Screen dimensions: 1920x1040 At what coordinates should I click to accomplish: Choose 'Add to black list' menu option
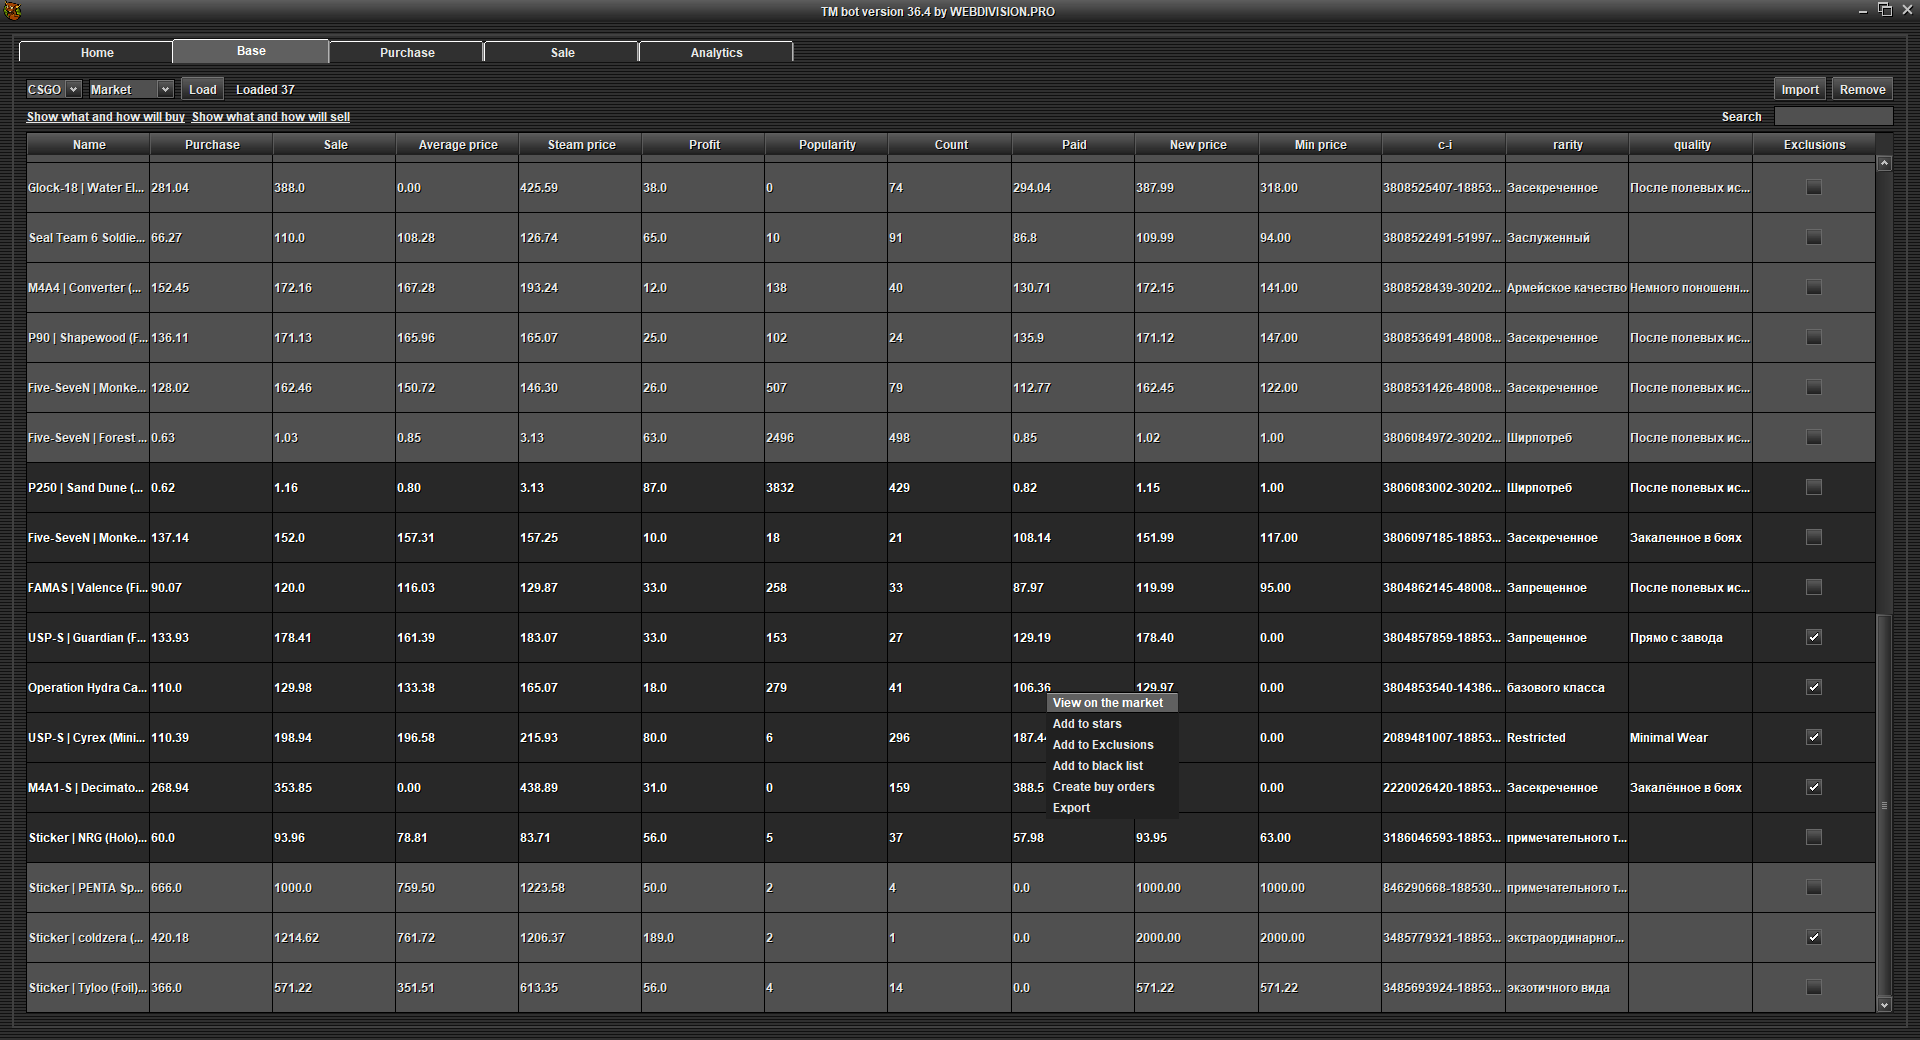(1097, 766)
